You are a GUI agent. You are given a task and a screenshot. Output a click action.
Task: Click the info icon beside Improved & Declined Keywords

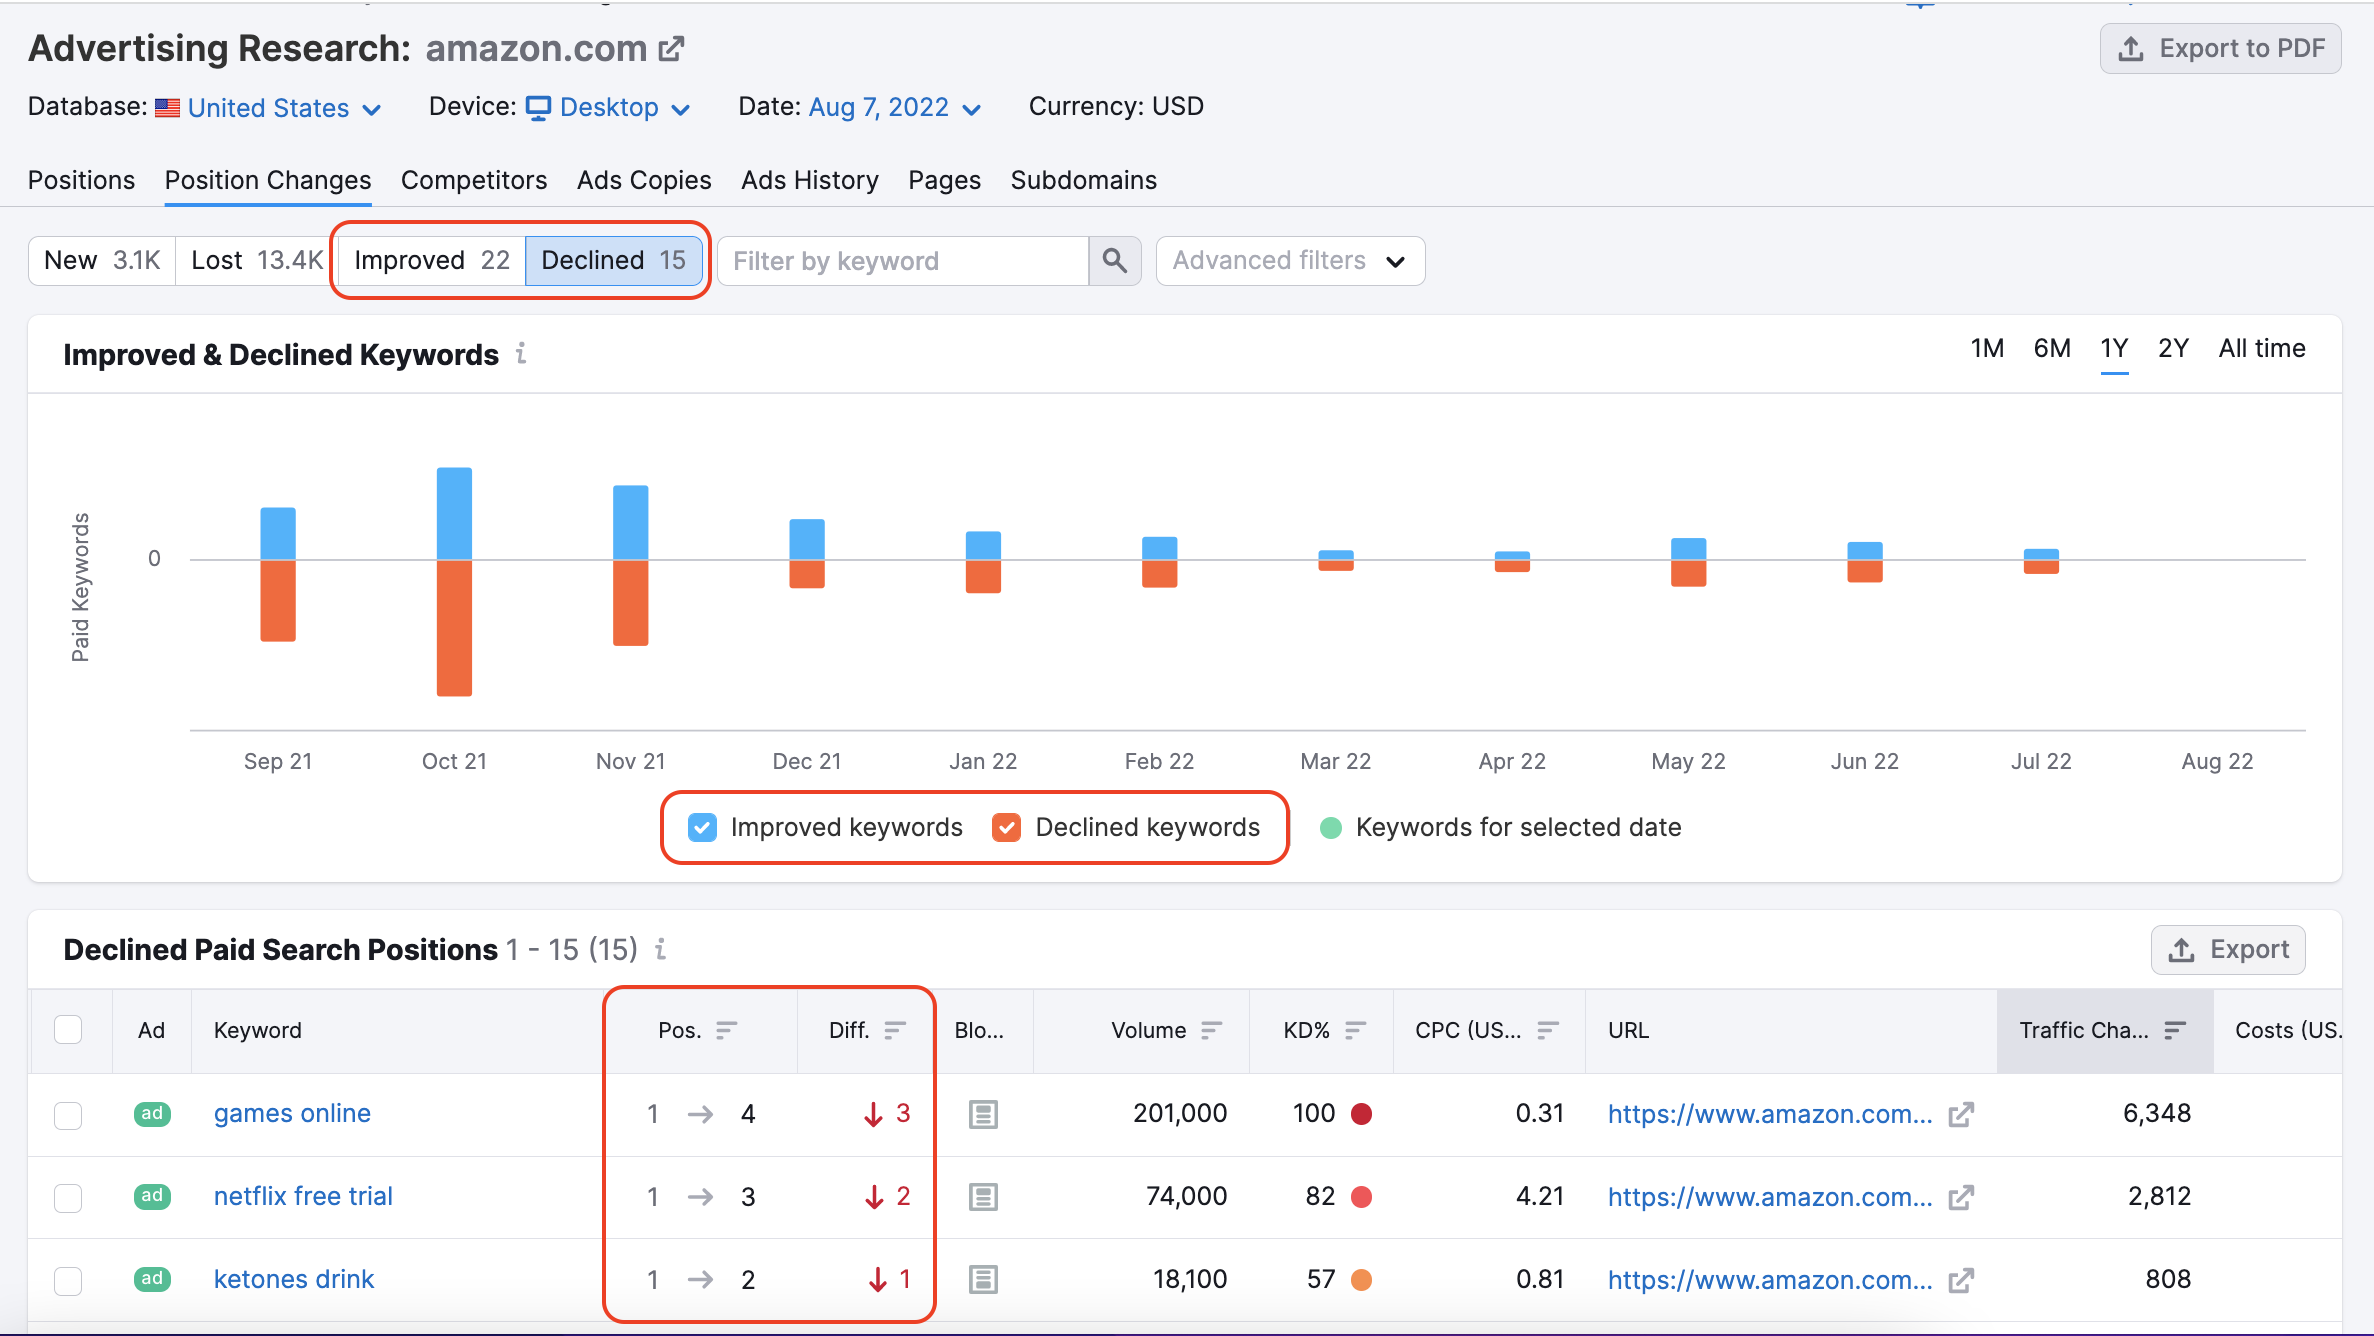521,354
